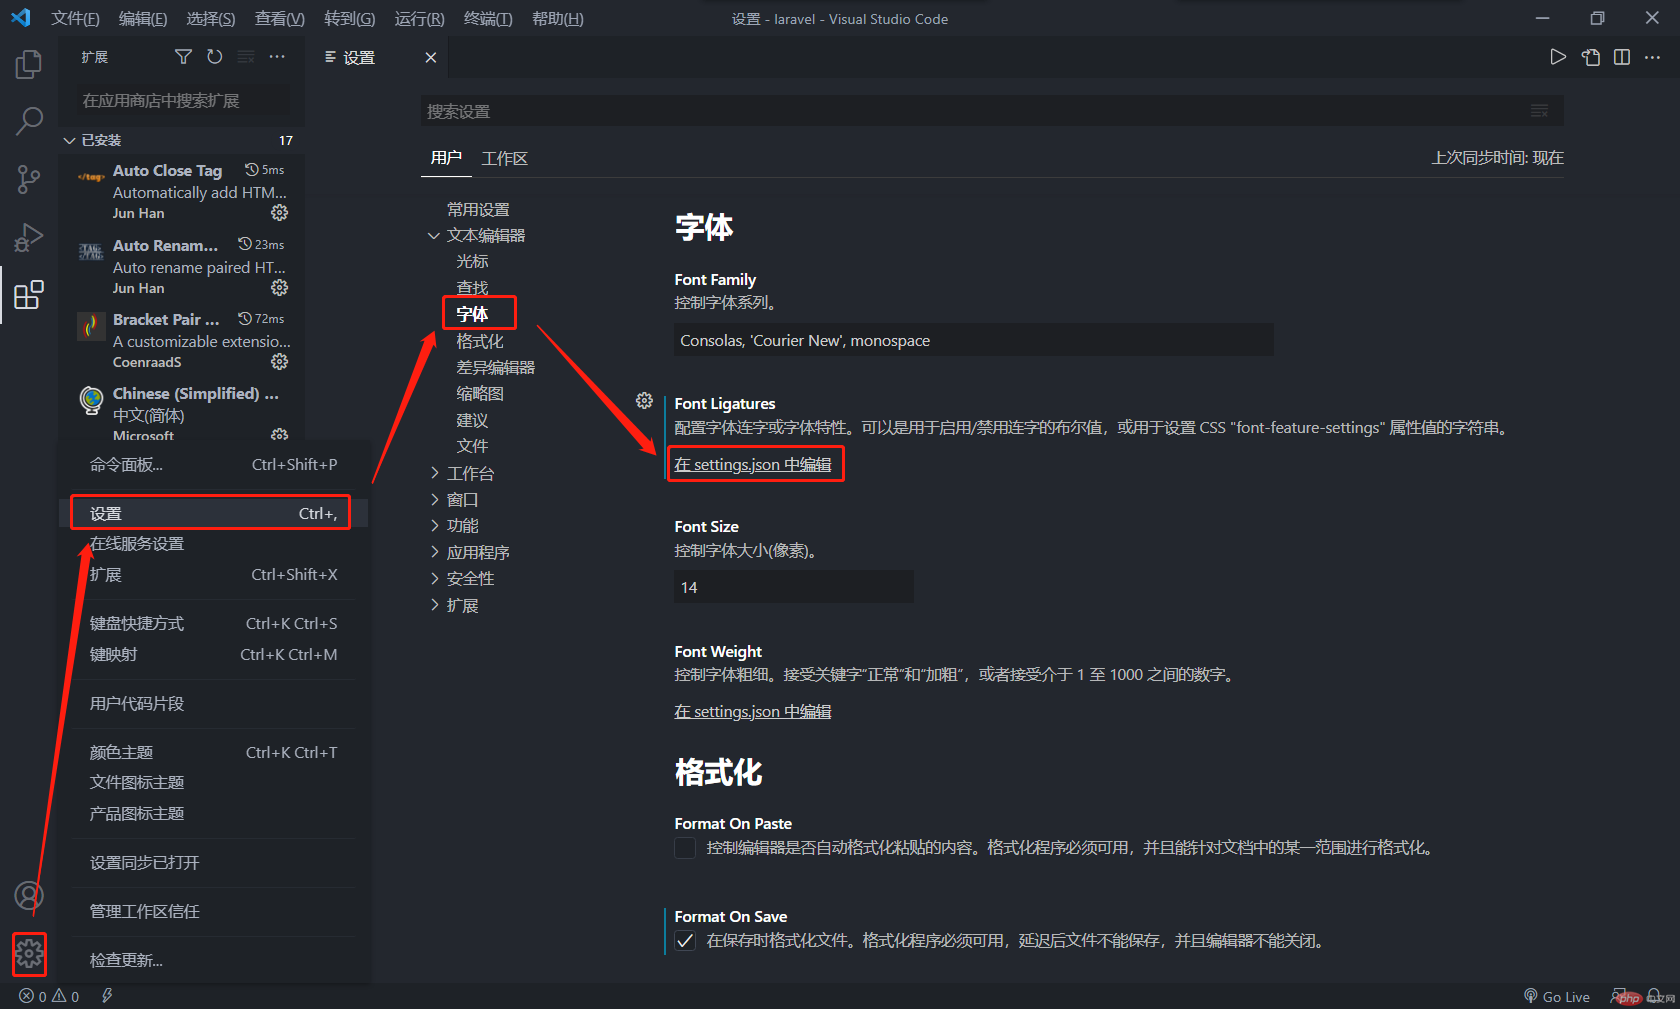Screen dimensions: 1680x1009
Task: Expand the 窗口 settings category
Action: click(x=434, y=499)
